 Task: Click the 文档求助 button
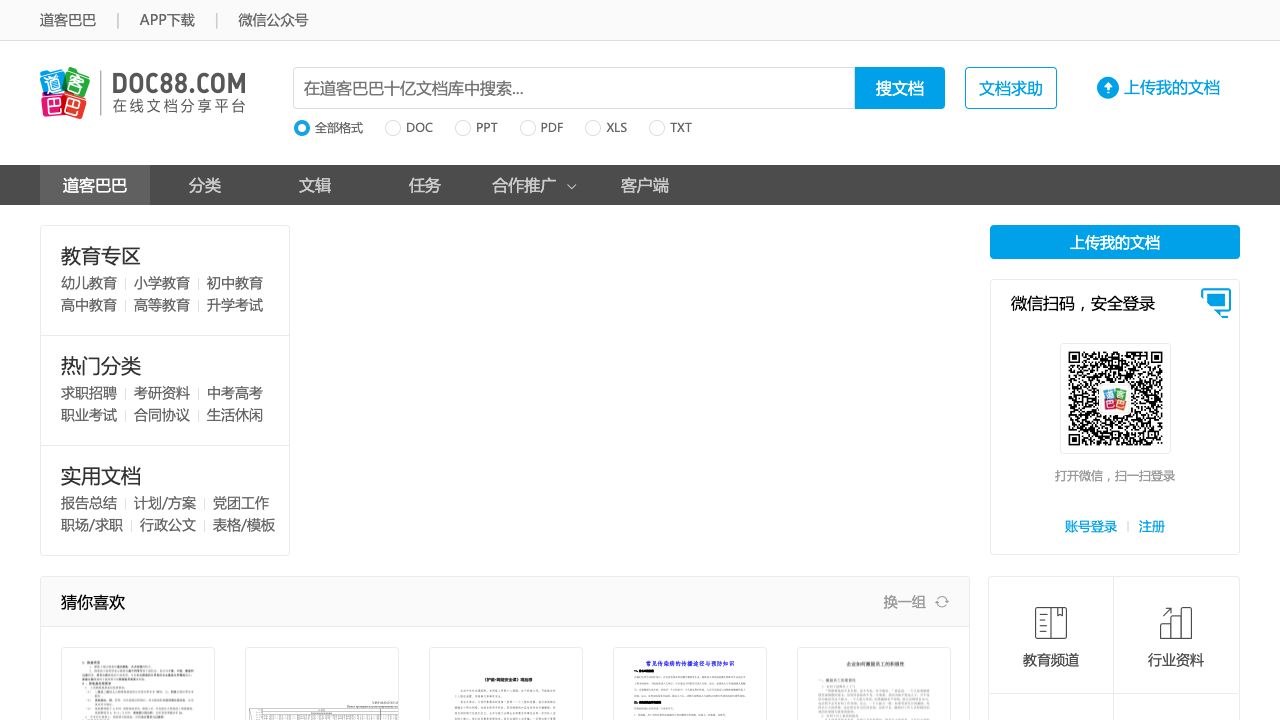[1010, 88]
